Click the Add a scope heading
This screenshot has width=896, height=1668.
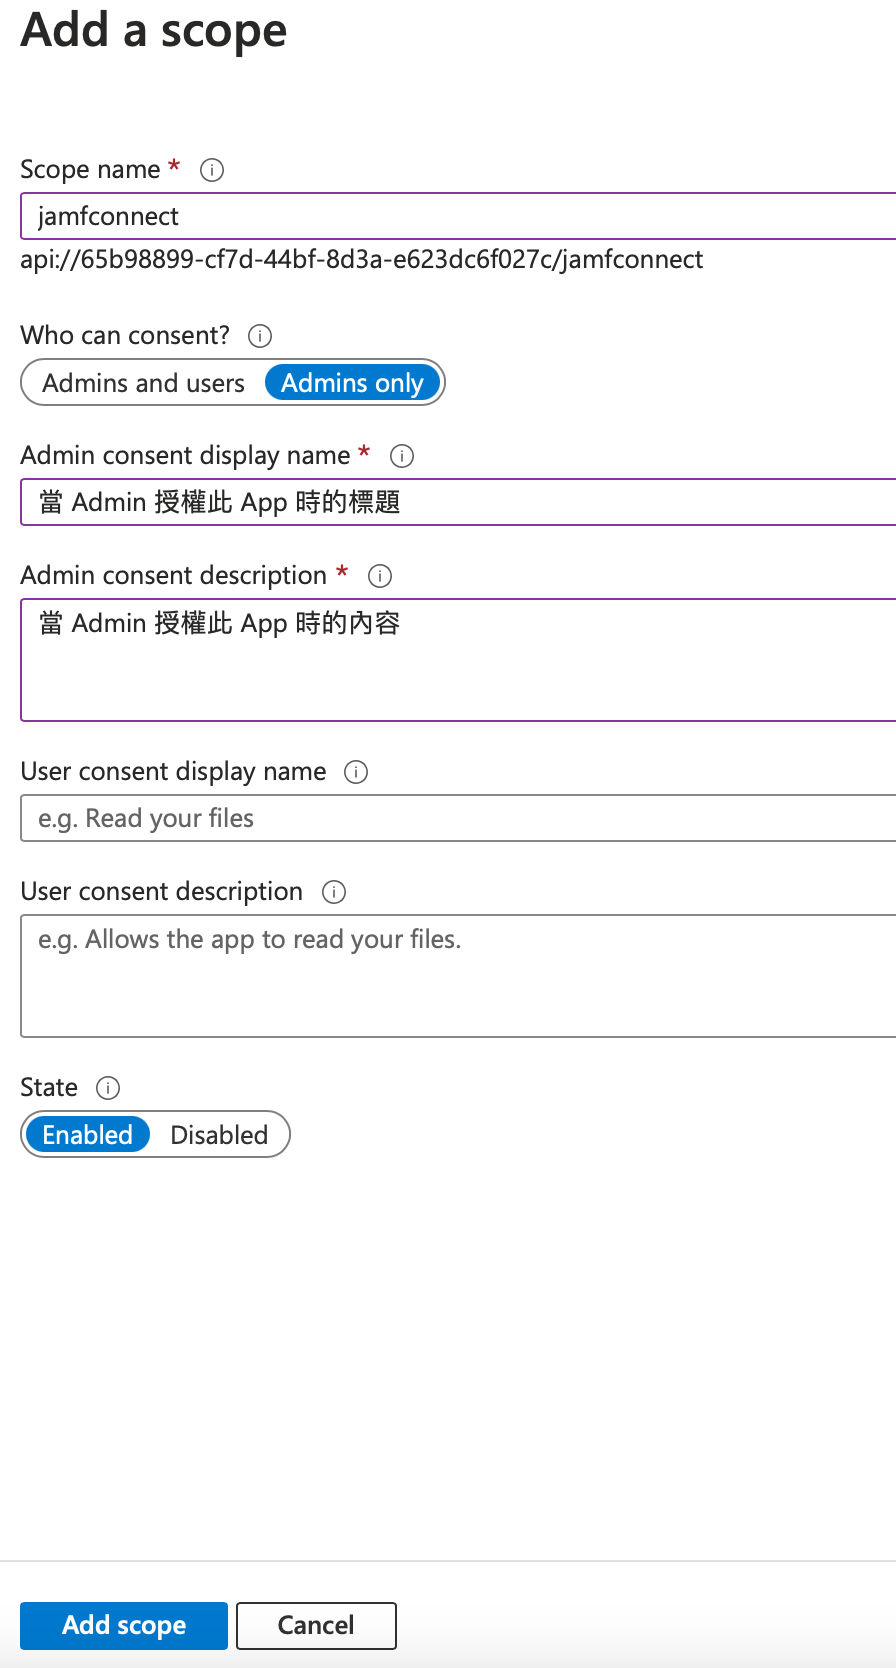point(154,30)
